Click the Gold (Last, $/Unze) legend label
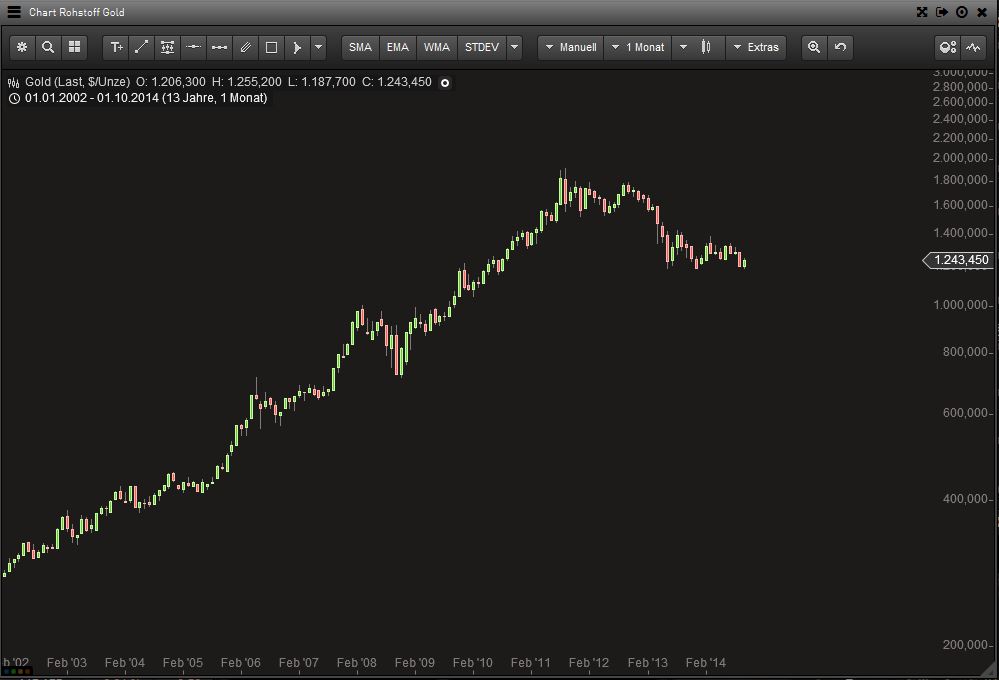 [77, 82]
